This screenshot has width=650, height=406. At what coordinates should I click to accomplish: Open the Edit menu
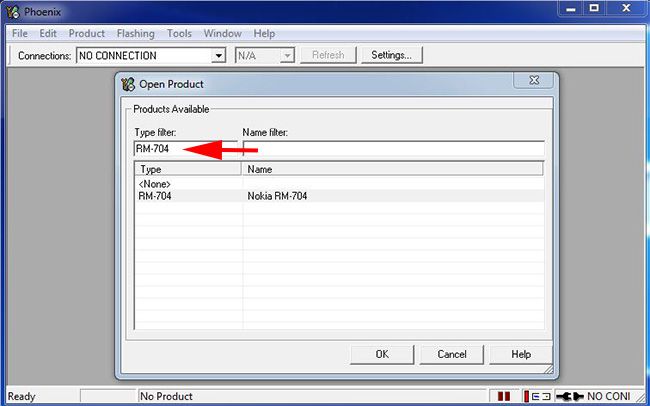click(48, 34)
